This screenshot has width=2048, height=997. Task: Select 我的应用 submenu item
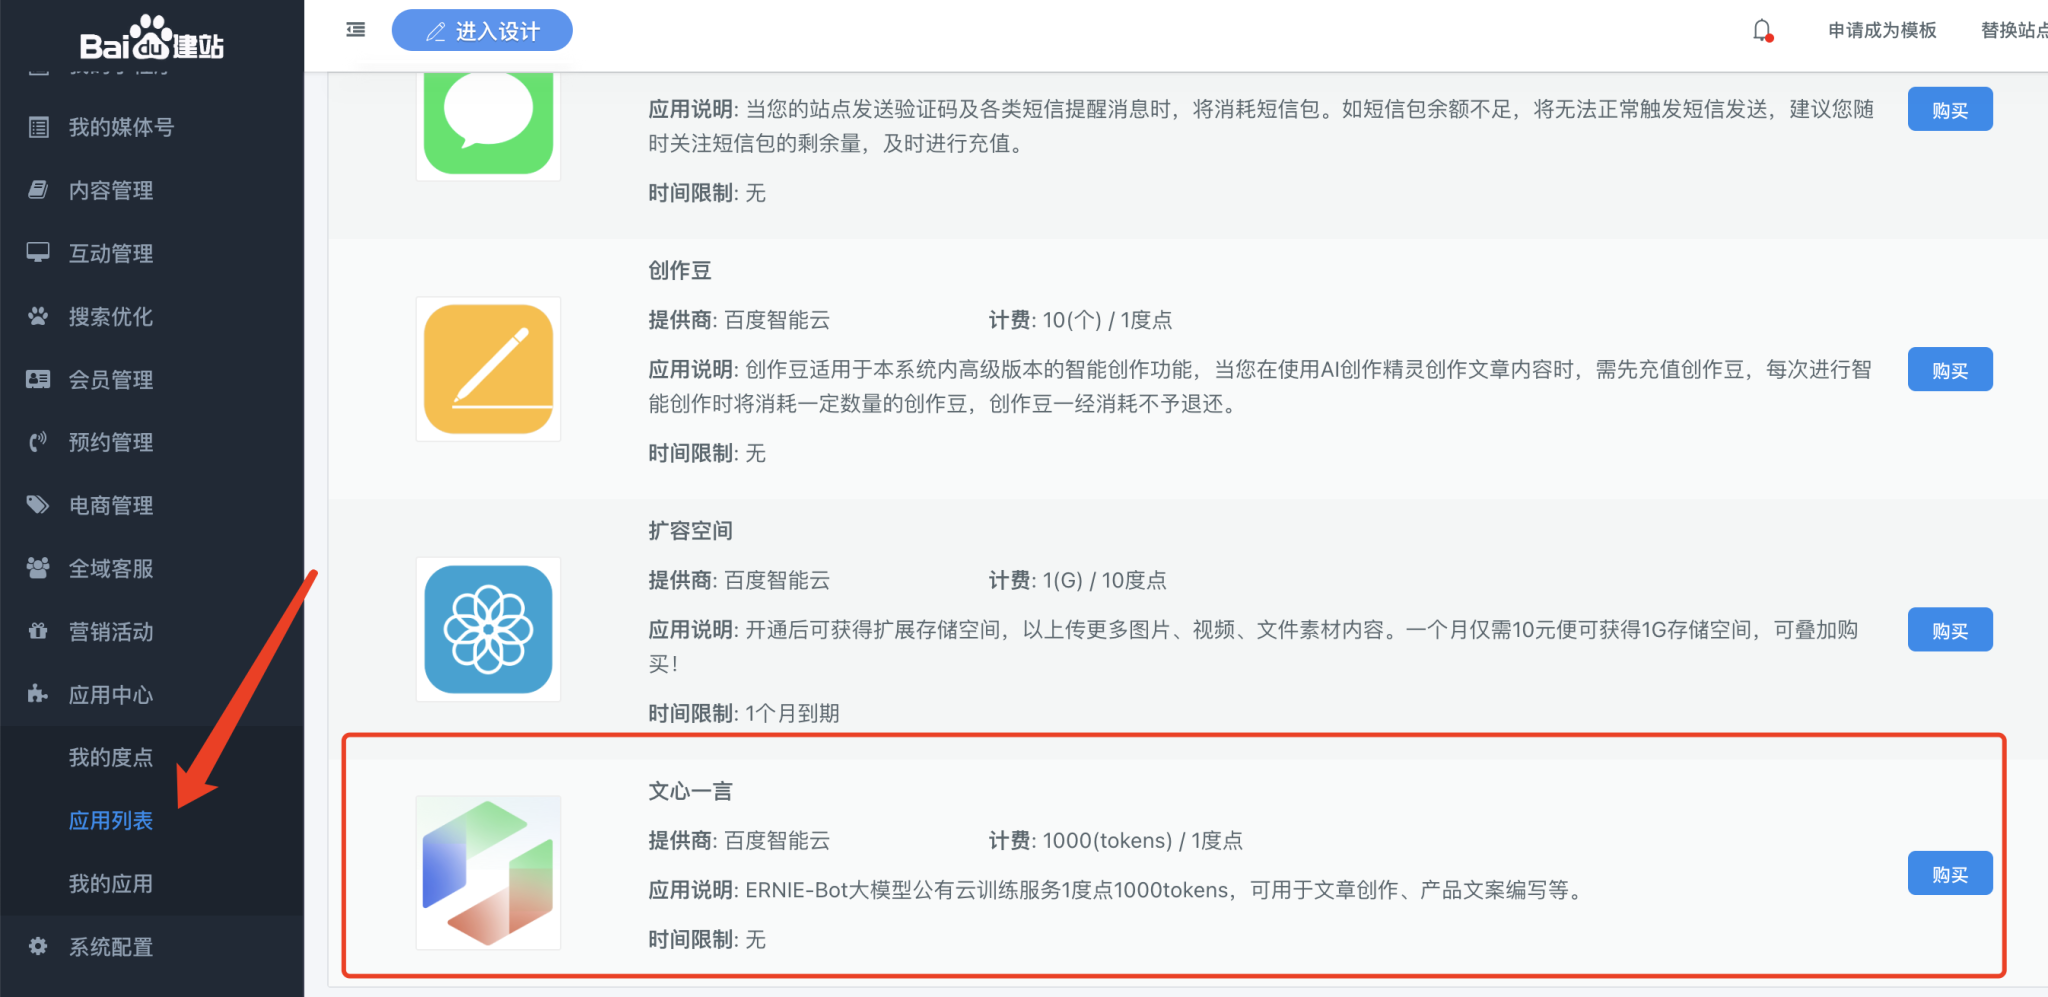[110, 884]
